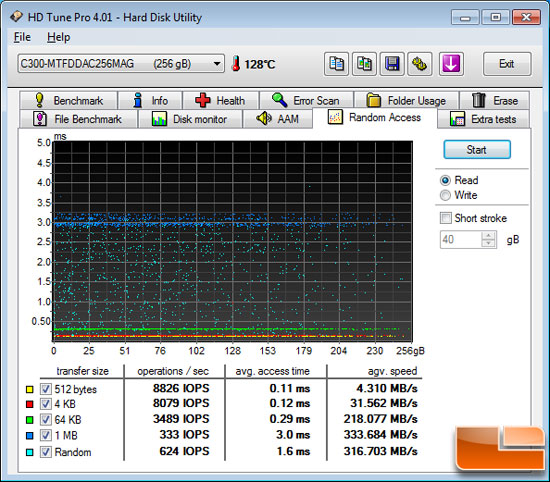Screen dimensions: 550x482
Task: Click the red cross Health icon
Action: (x=203, y=100)
